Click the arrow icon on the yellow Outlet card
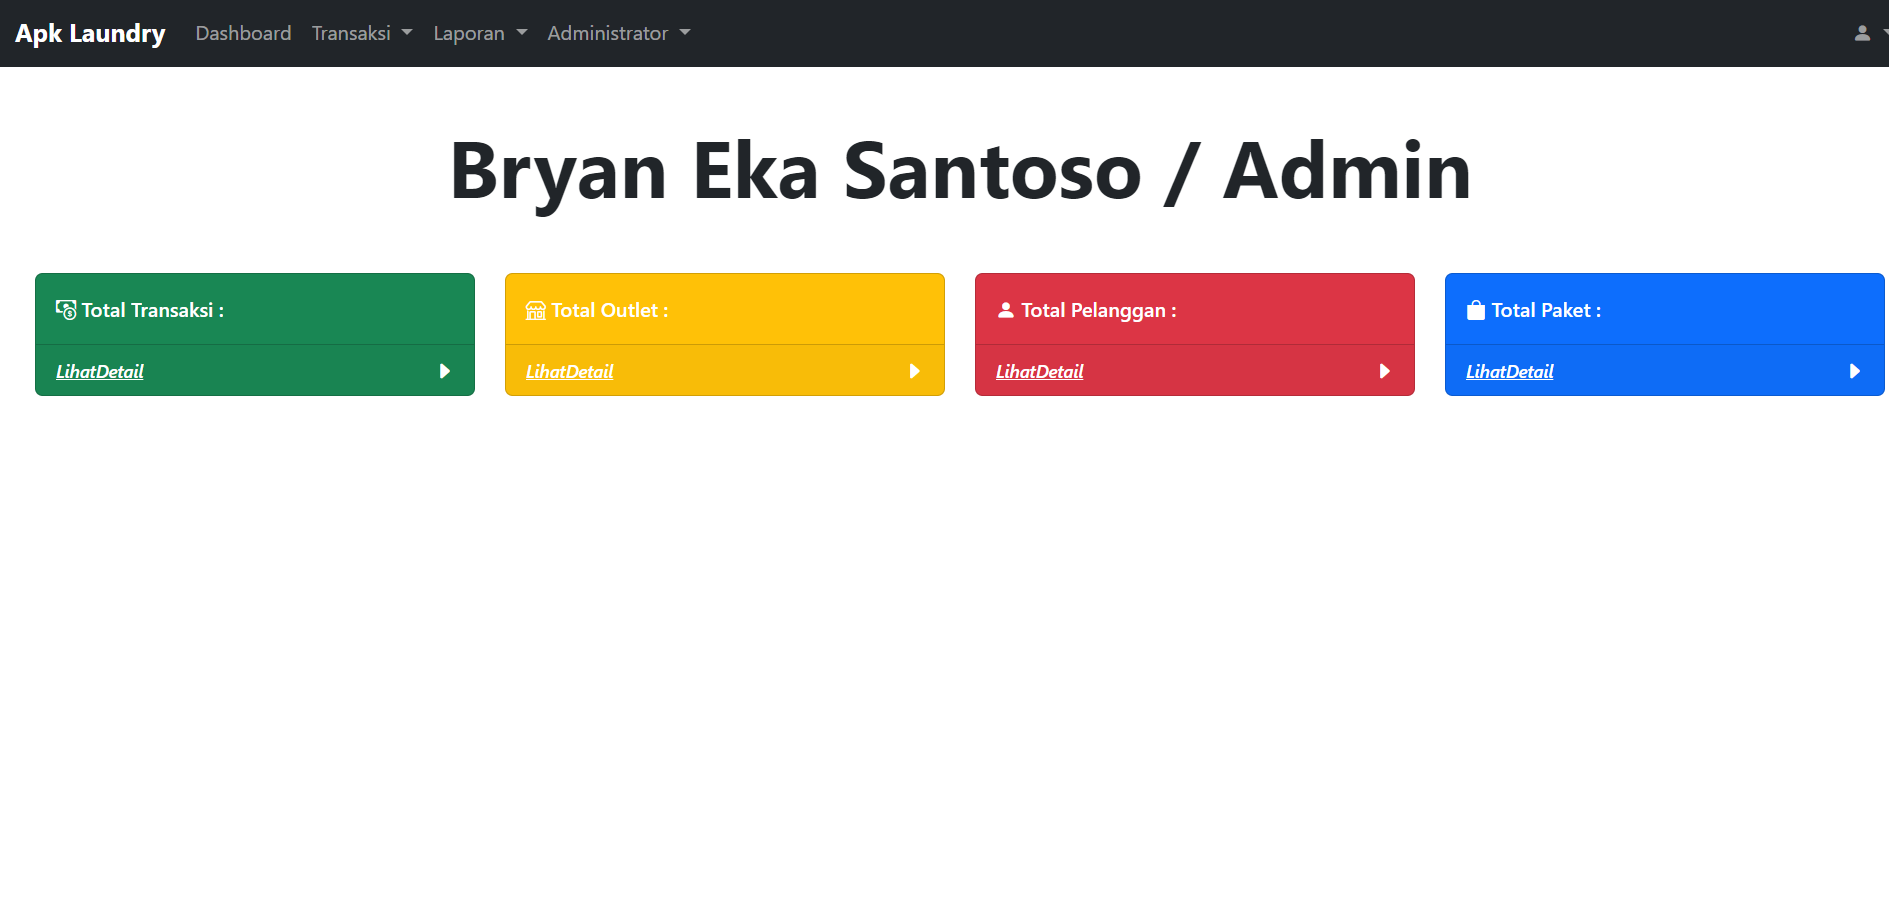Image resolution: width=1889 pixels, height=900 pixels. (x=915, y=371)
